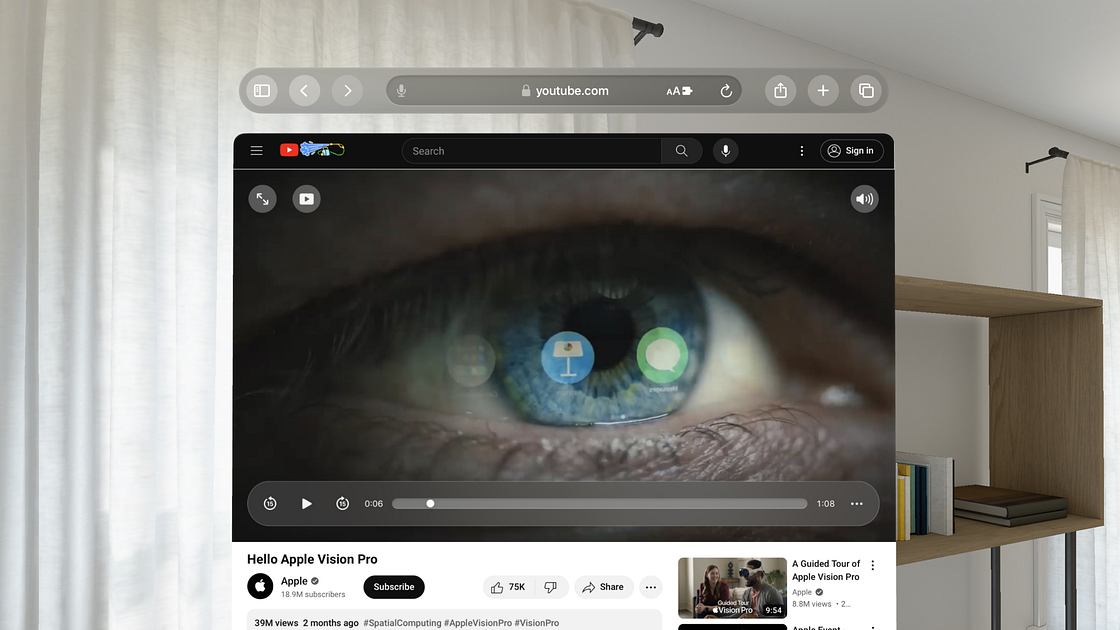Click the #VisionPro hashtag
This screenshot has width=1120, height=630.
point(536,623)
